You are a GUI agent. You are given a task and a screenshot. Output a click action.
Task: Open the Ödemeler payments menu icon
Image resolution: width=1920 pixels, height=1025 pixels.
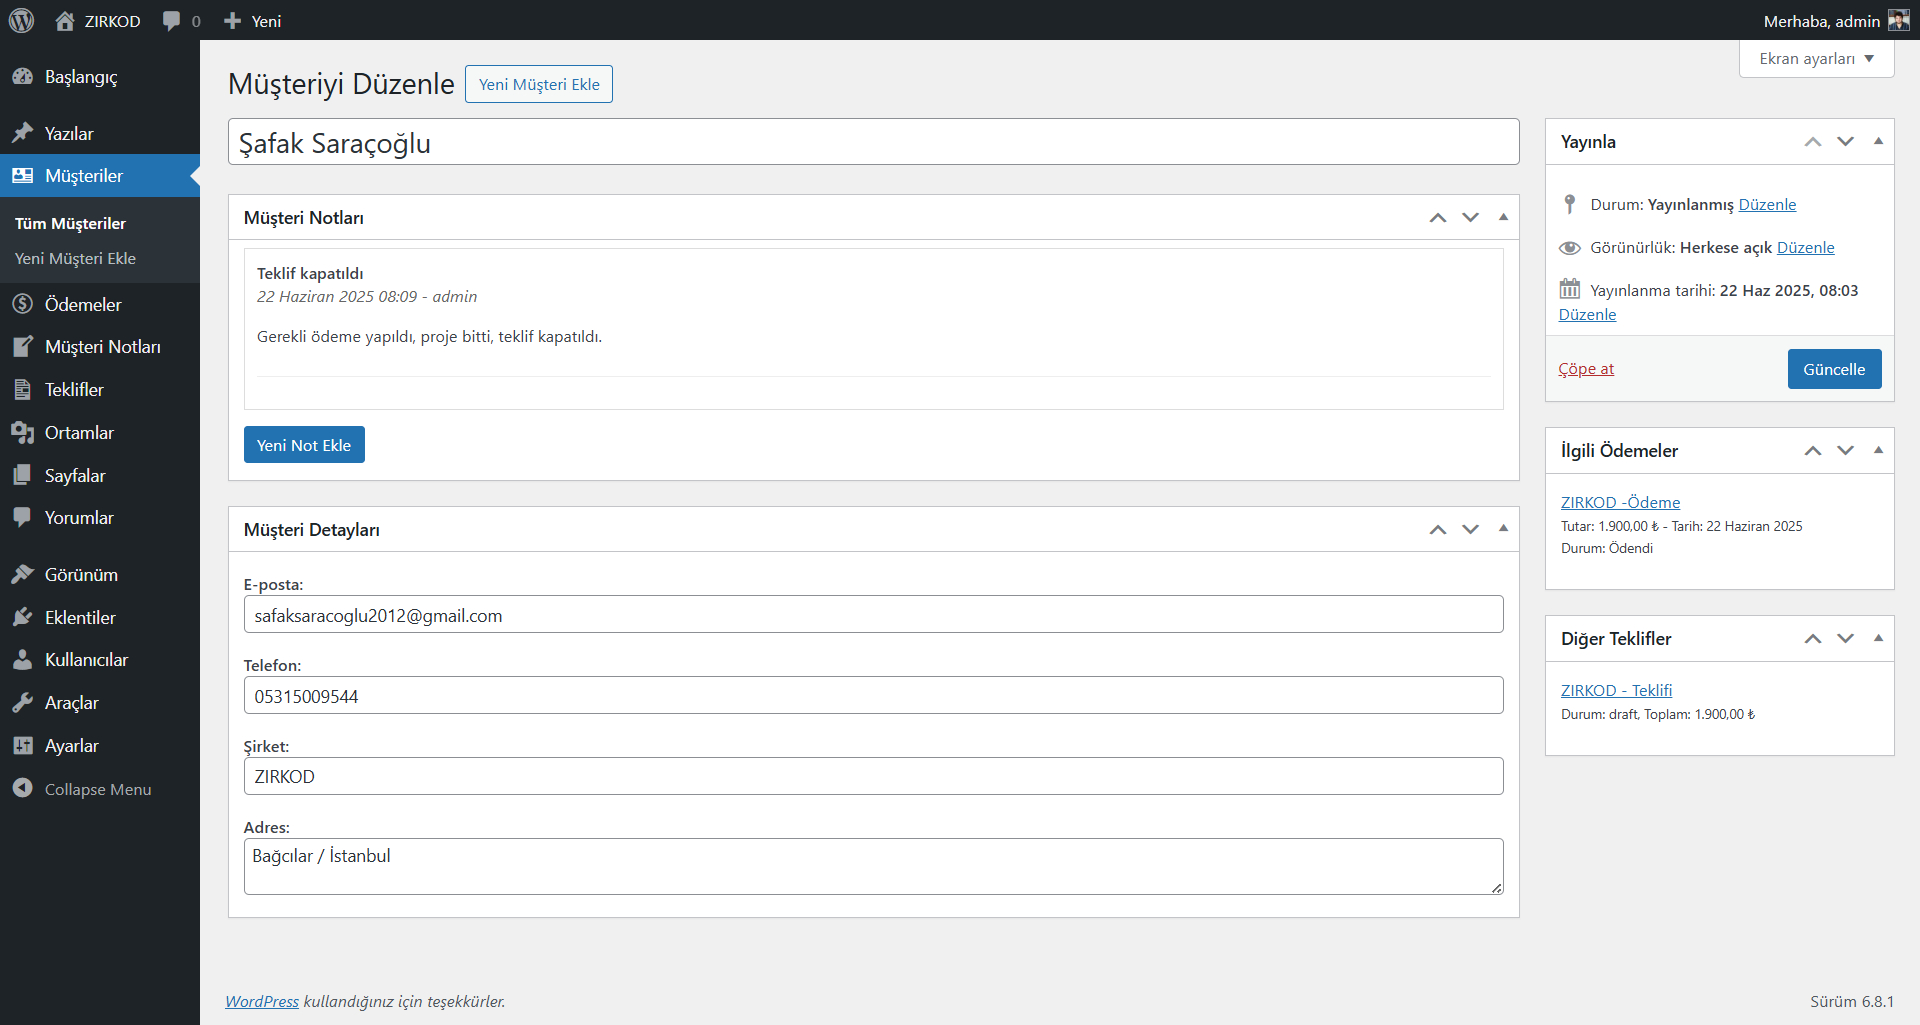23,304
